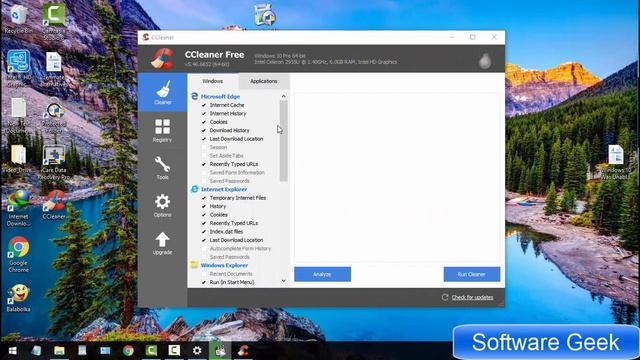This screenshot has height=360, width=640.
Task: Enable the Edge Set Aside Tabs checkbox
Action: 204,156
